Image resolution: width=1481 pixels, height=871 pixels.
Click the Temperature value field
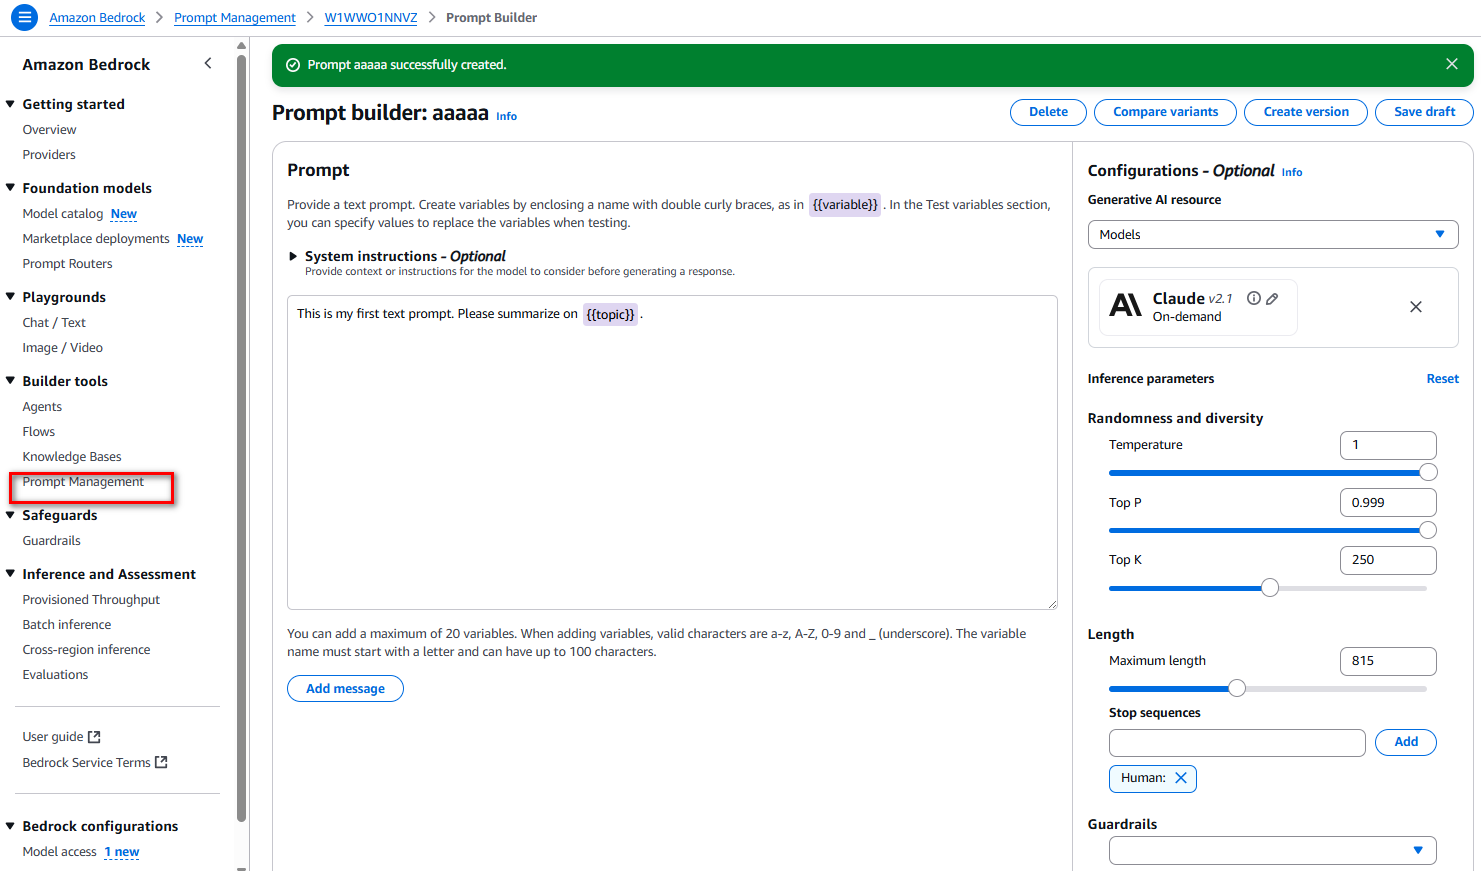tap(1388, 445)
